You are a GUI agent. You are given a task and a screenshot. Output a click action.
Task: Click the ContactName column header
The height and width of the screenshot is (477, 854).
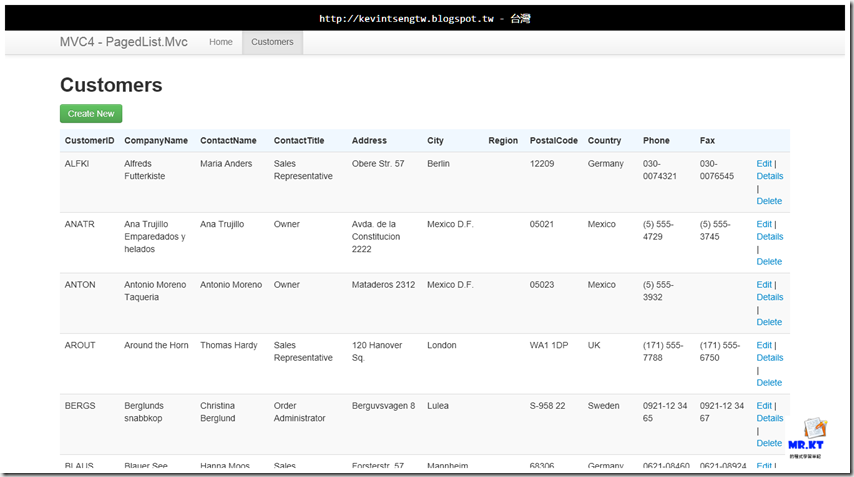pos(228,140)
